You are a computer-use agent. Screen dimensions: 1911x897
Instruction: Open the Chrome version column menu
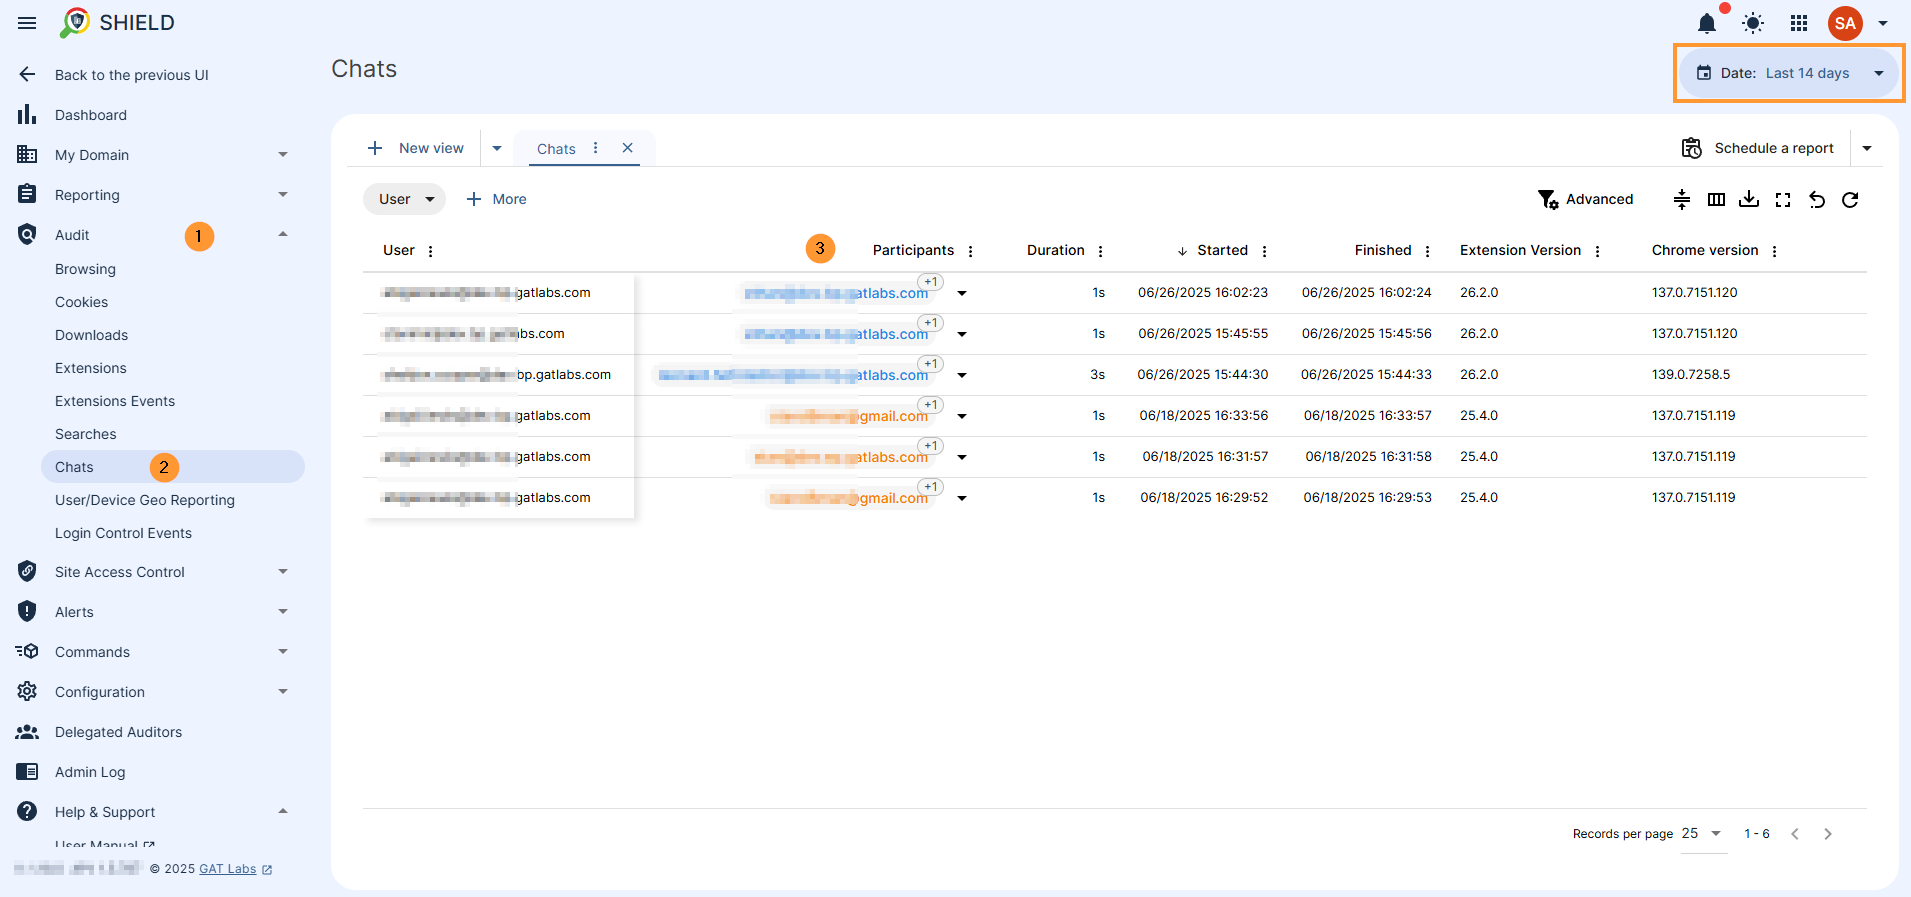pyautogui.click(x=1775, y=251)
